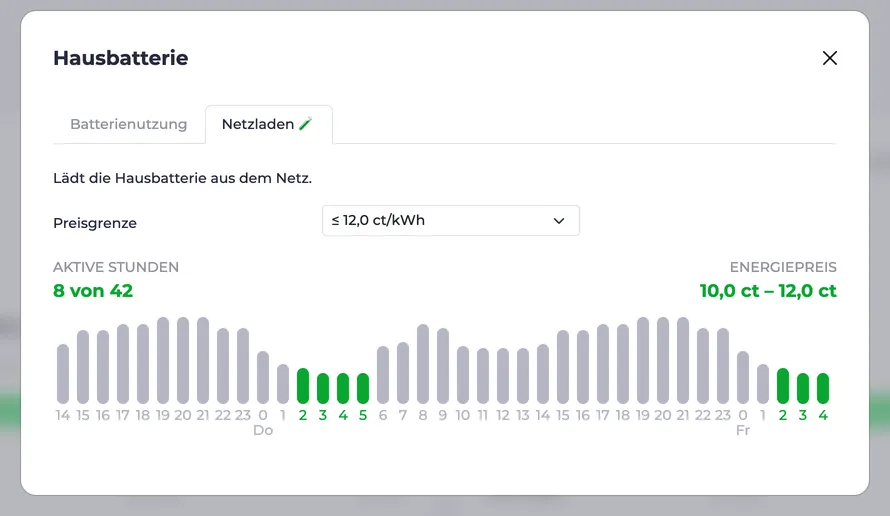The height and width of the screenshot is (516, 890).
Task: Click the green bar for hour 4 on Do
Action: pos(343,388)
